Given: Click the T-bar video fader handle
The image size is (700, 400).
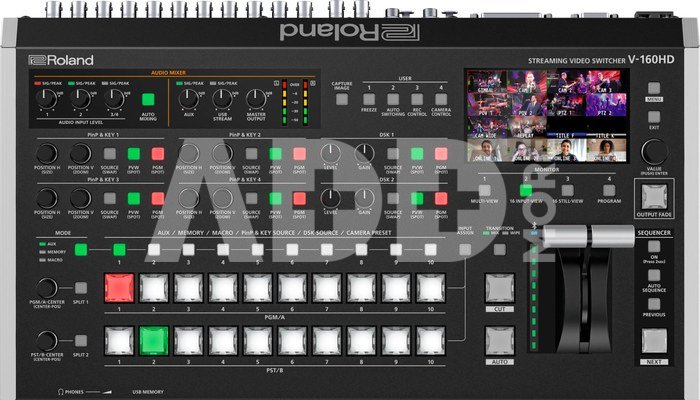Looking at the screenshot, I should click(x=588, y=236).
